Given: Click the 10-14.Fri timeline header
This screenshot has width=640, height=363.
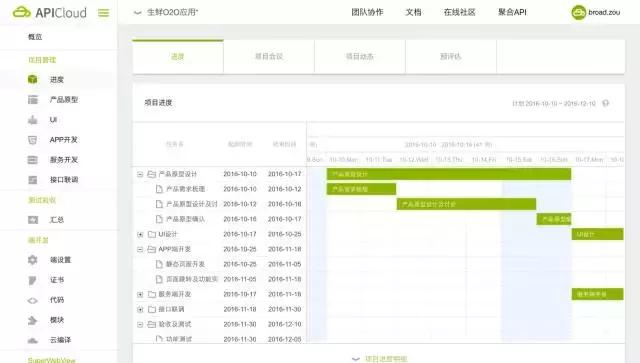Looking at the screenshot, I should [x=484, y=160].
